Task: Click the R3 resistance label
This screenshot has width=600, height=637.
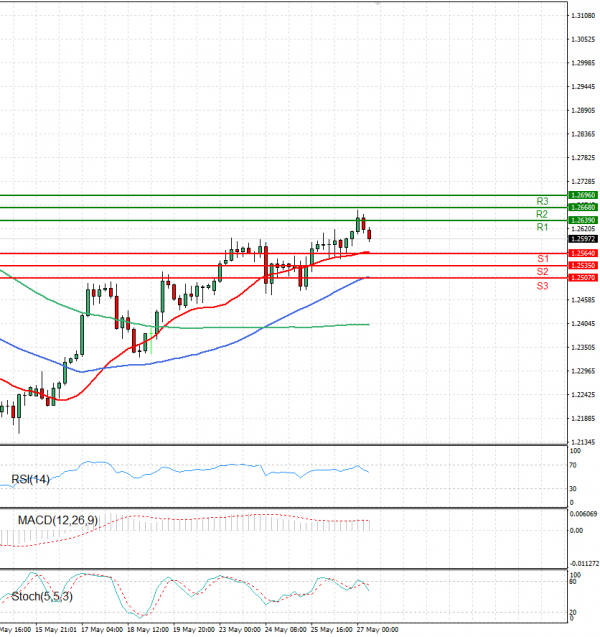Action: tap(542, 201)
